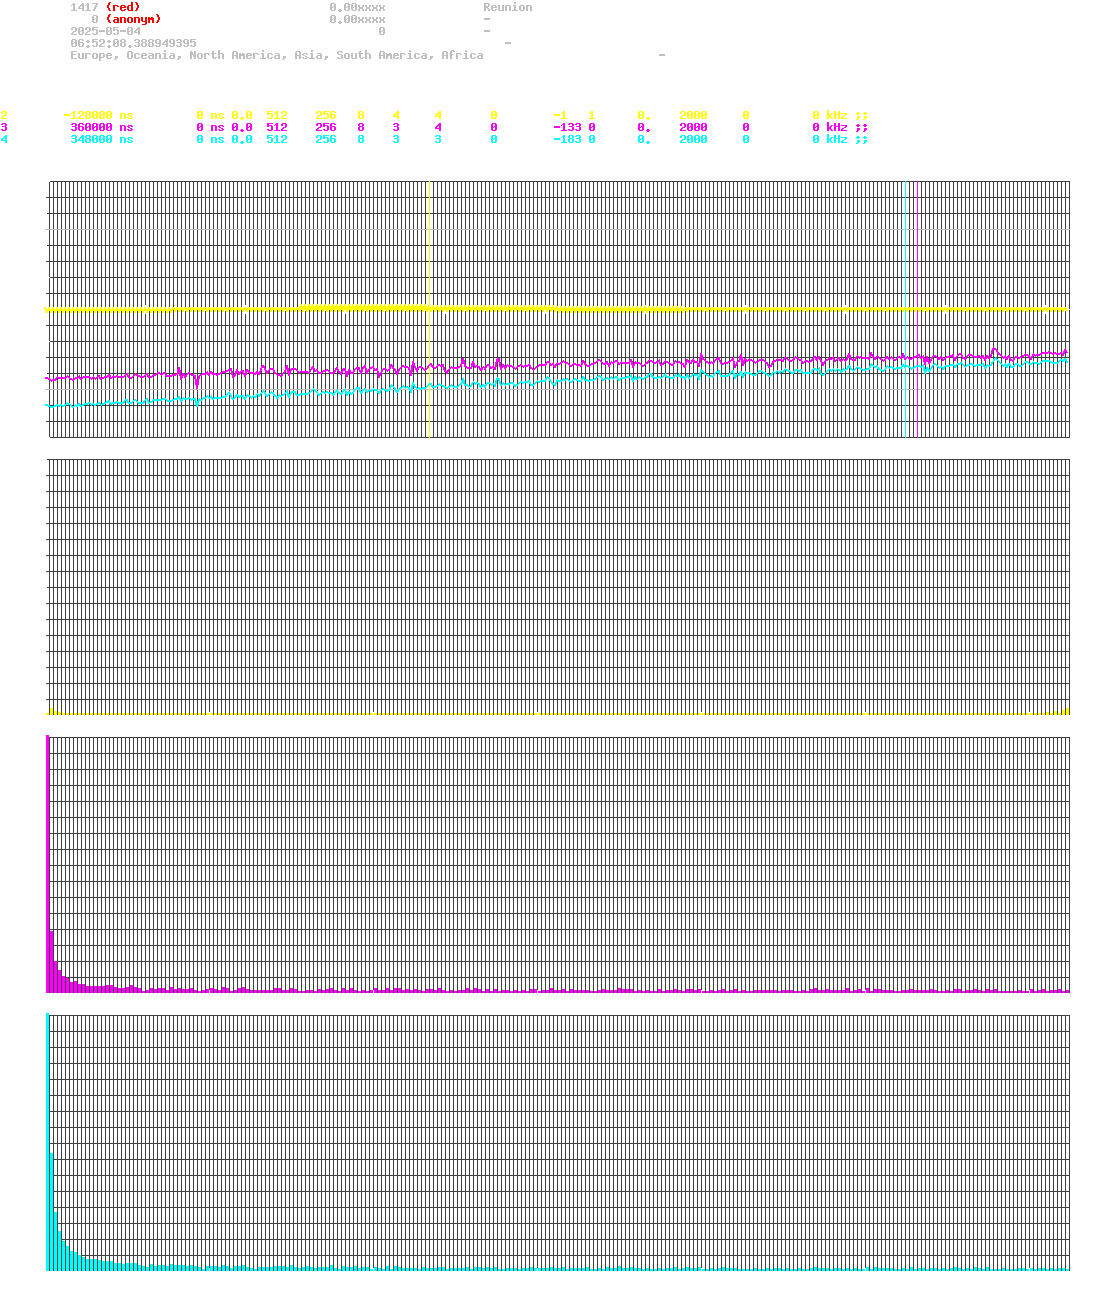The width and height of the screenshot is (1095, 1293).
Task: Select the Europe region label
Action: [91, 55]
